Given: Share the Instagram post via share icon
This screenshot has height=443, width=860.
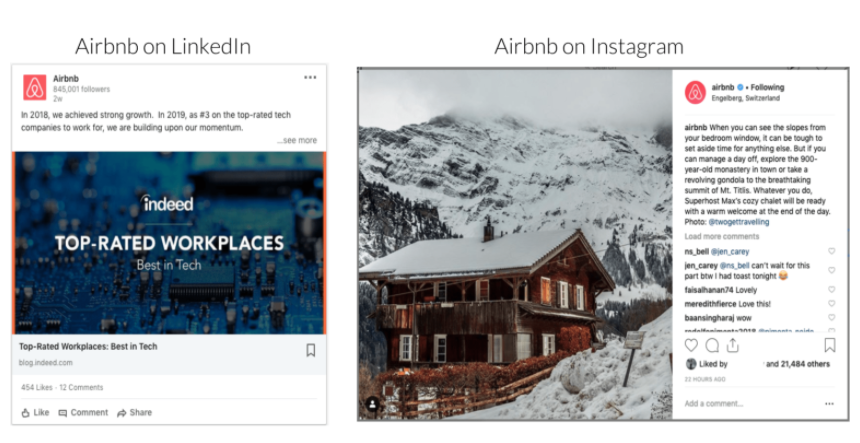Looking at the screenshot, I should (x=733, y=345).
